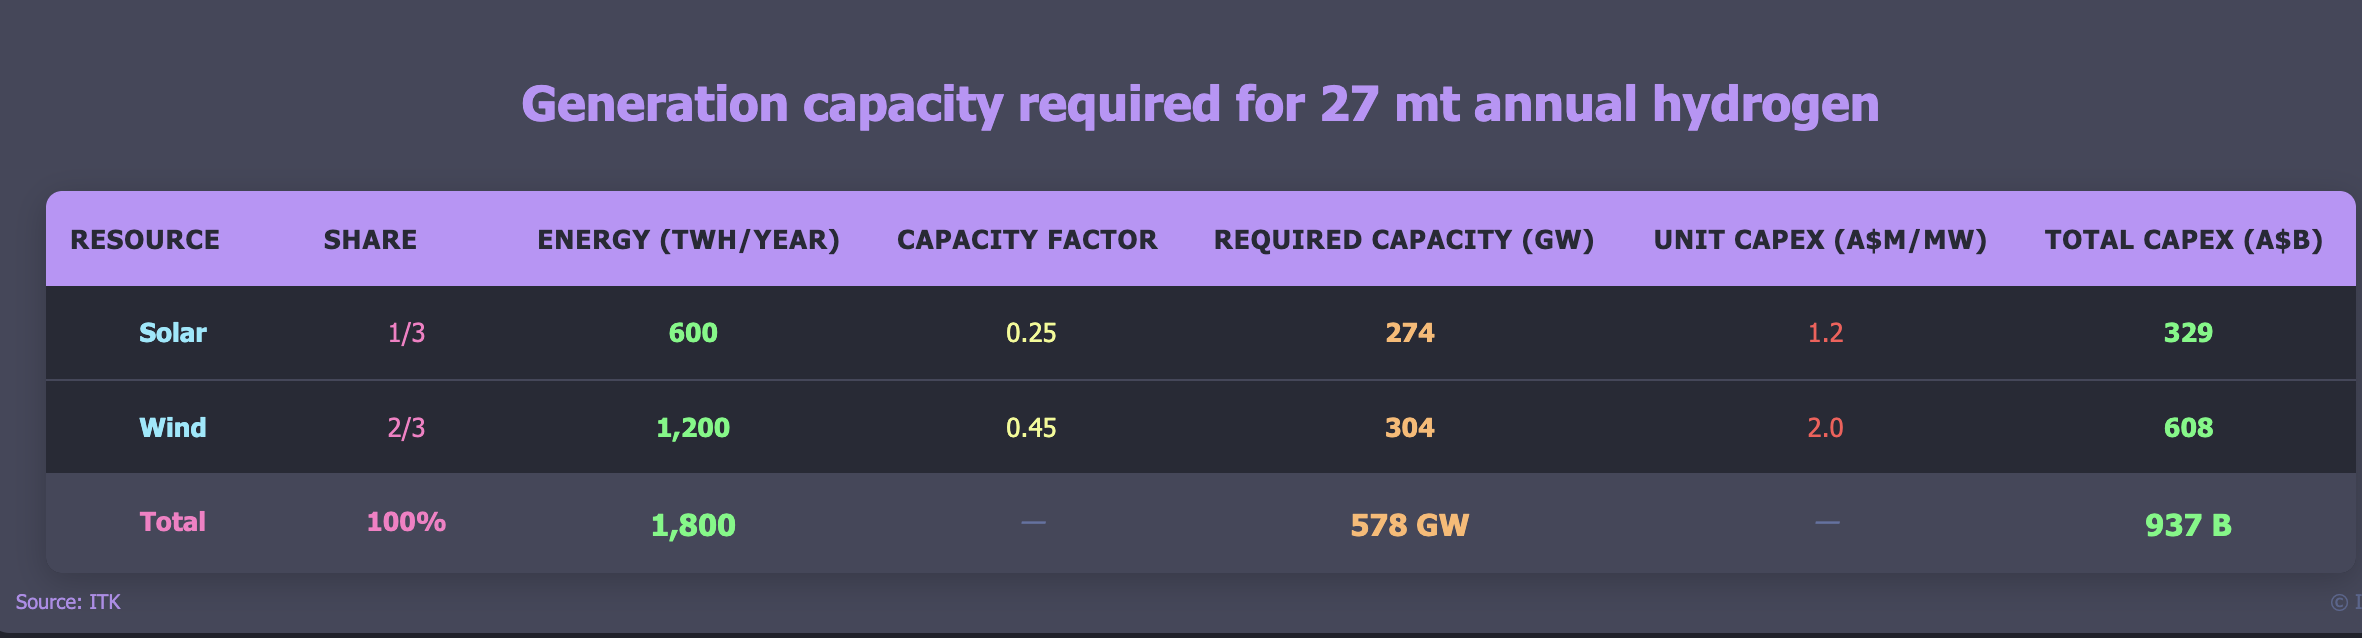Select the Capacity Factor column header
This screenshot has height=638, width=2362.
(x=1027, y=240)
